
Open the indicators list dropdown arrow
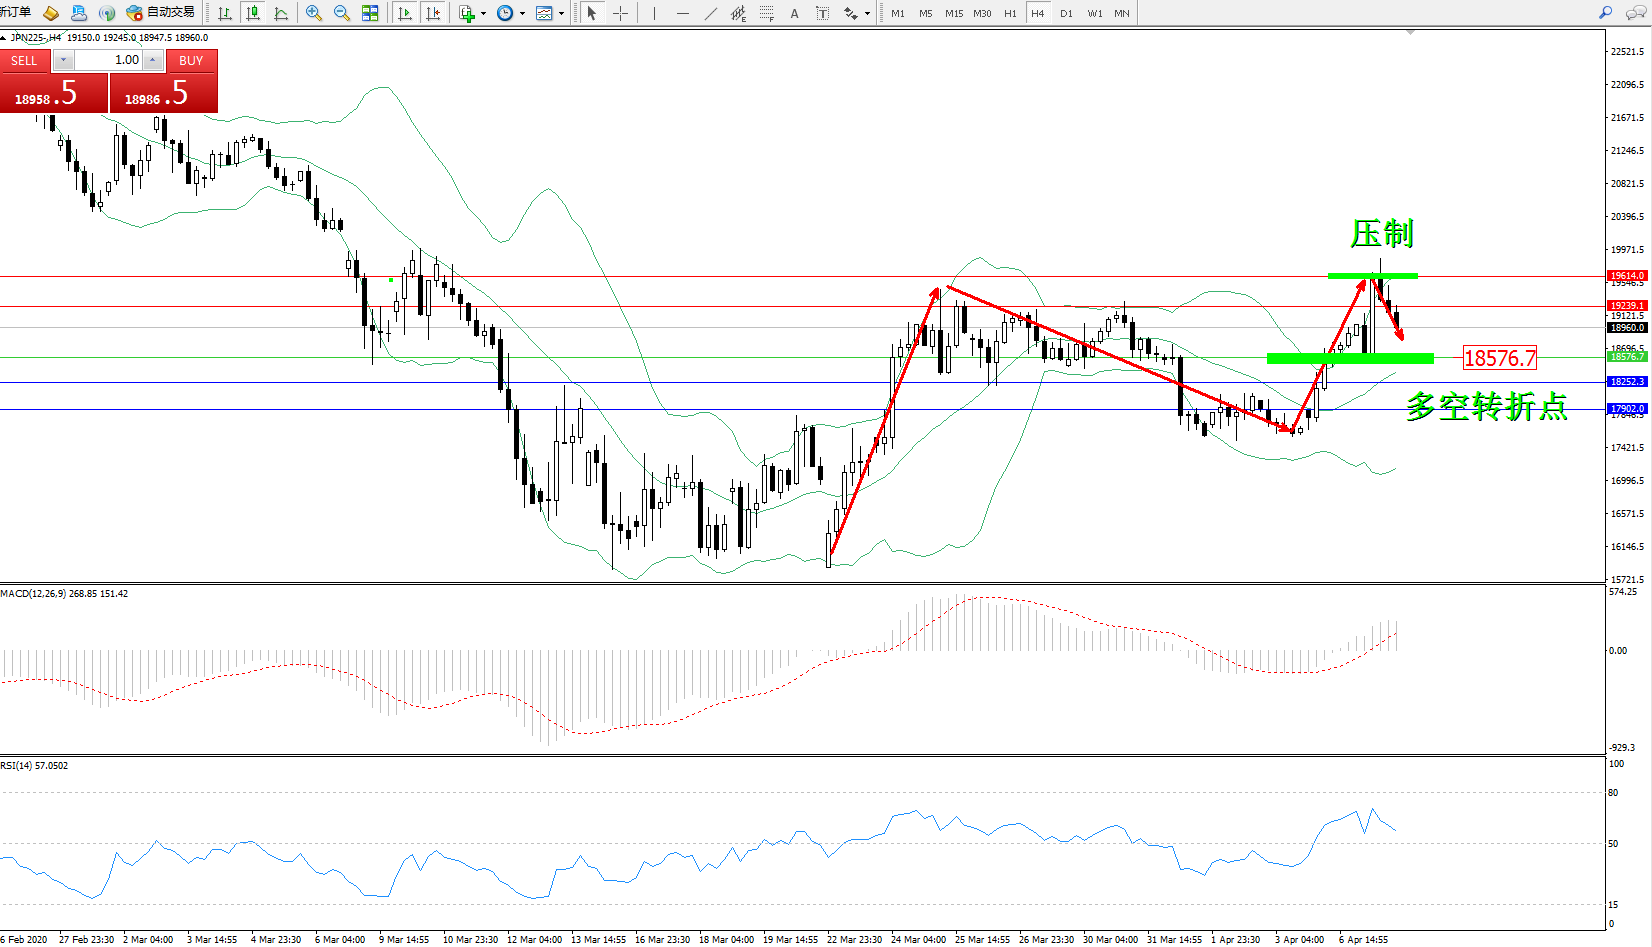pos(483,14)
